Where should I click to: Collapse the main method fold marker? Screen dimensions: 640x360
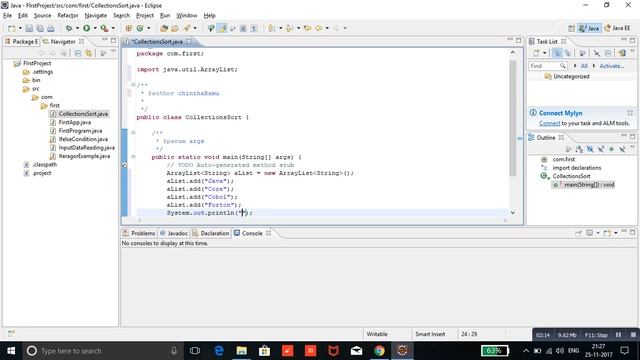pos(133,157)
